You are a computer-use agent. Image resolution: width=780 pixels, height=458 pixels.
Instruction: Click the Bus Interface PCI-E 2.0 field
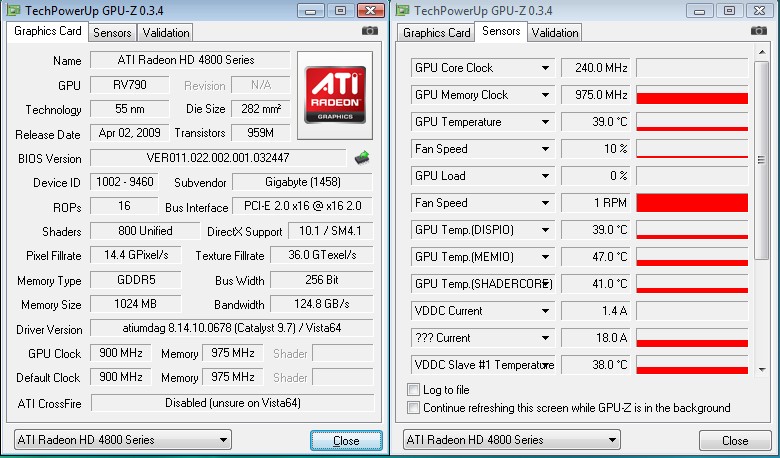[302, 206]
